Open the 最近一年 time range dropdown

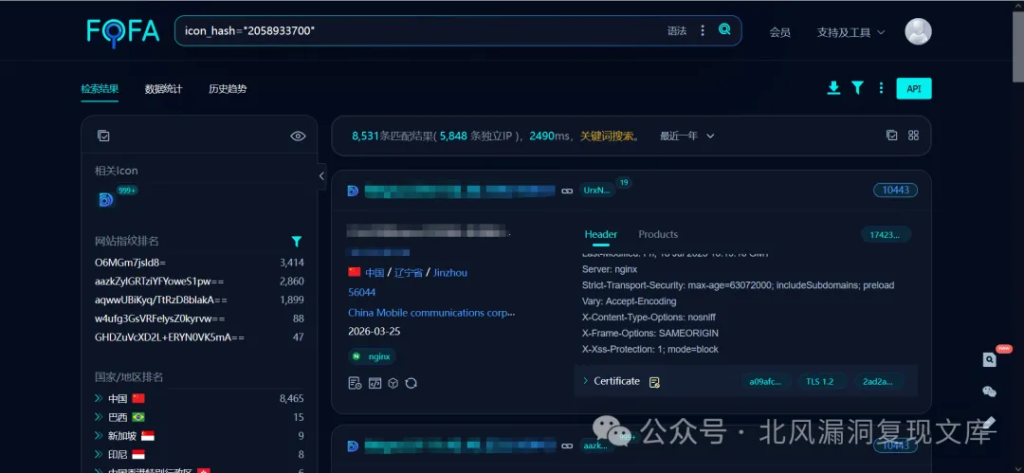(687, 136)
